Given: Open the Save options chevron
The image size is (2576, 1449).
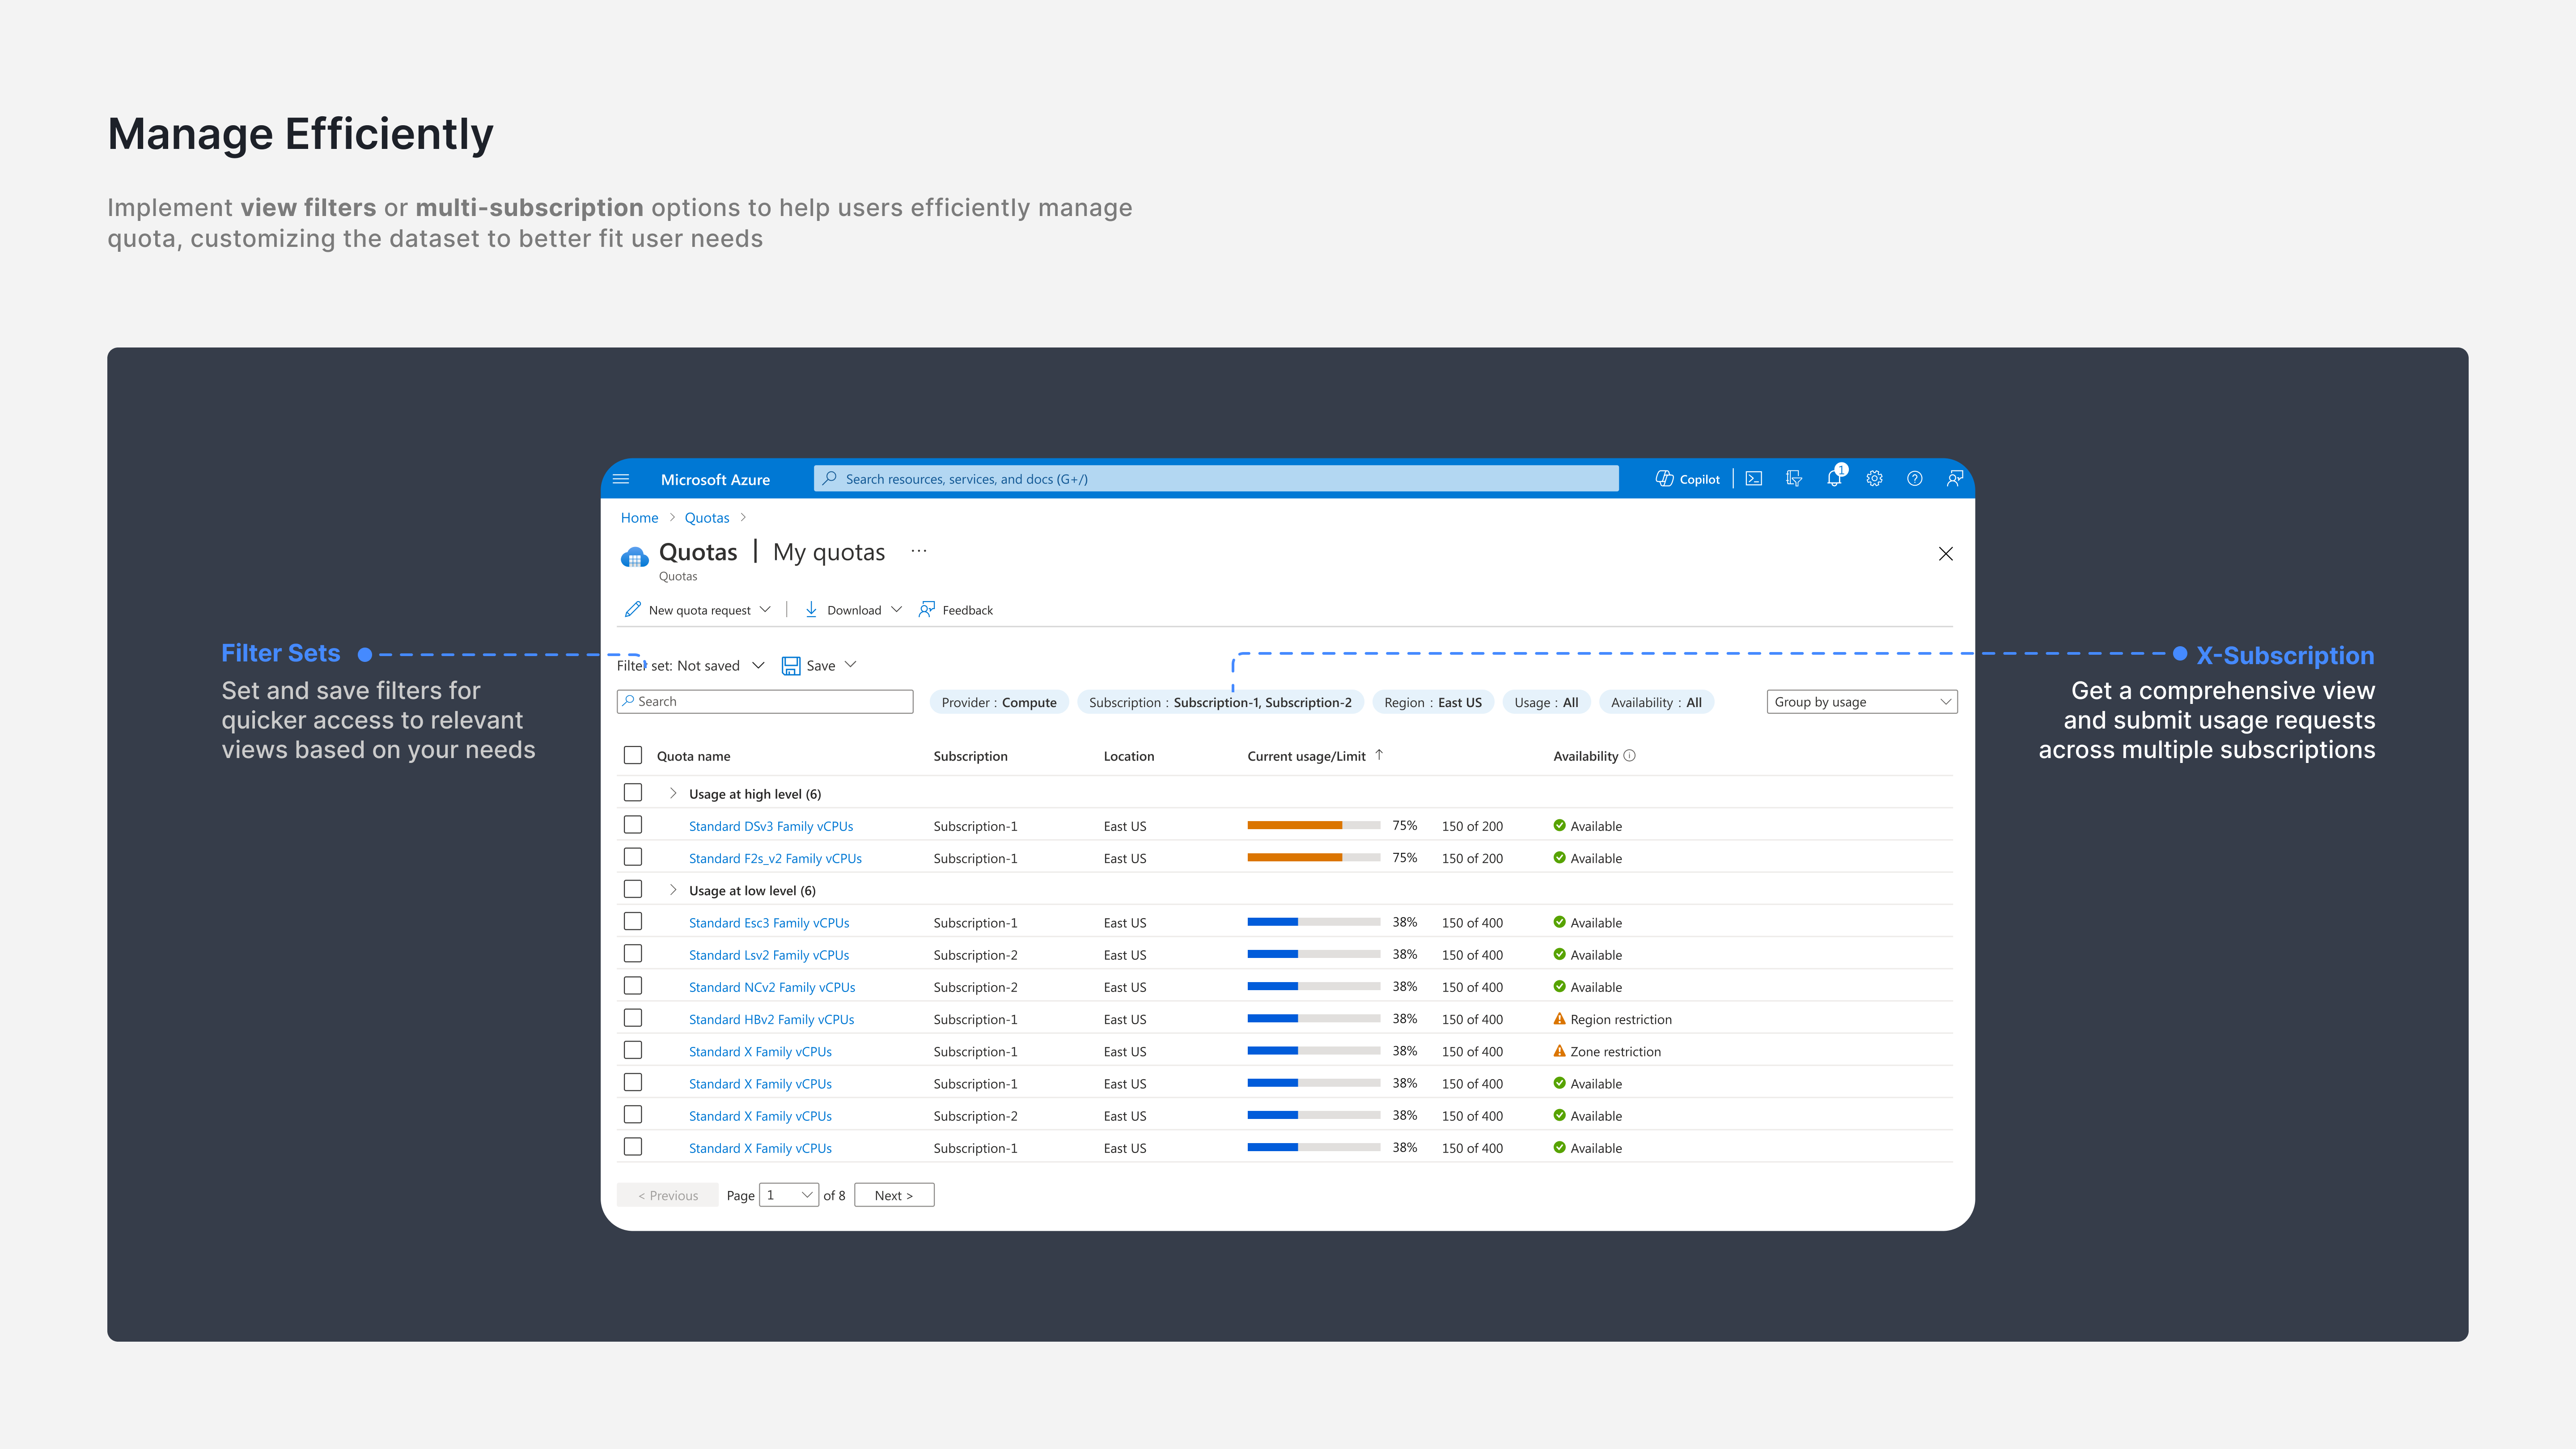Looking at the screenshot, I should tap(851, 665).
